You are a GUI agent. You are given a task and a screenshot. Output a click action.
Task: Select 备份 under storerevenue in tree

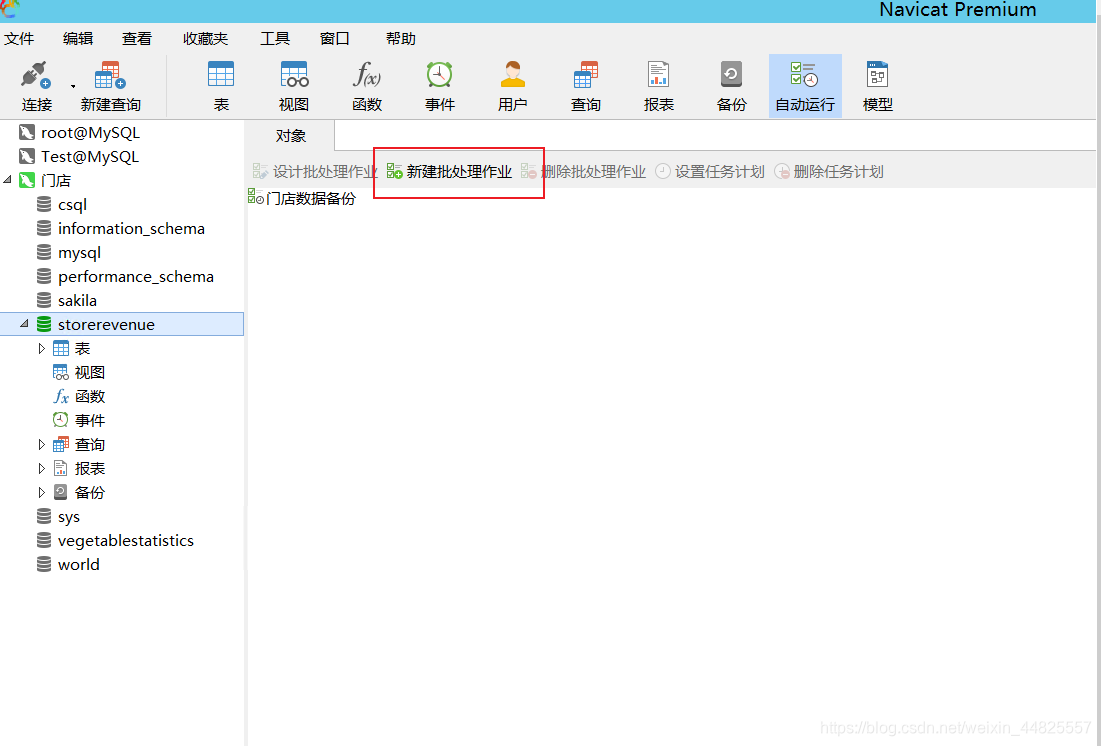coord(90,492)
